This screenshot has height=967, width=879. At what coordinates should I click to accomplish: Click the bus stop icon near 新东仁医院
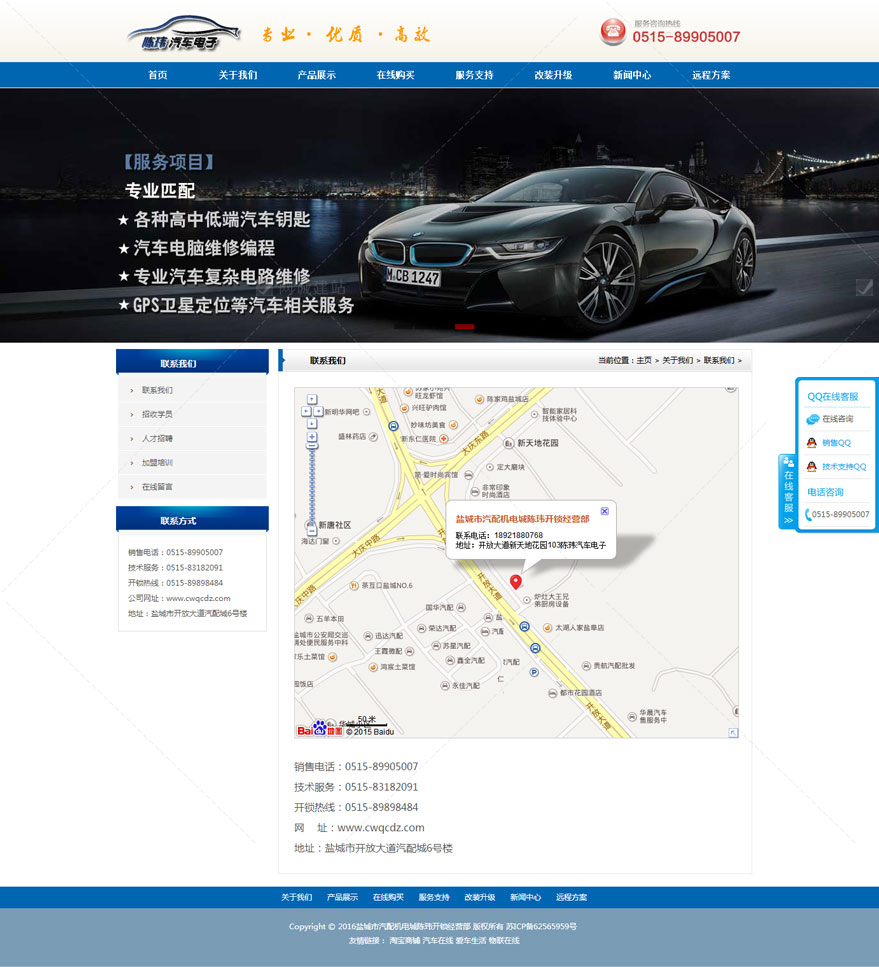393,426
